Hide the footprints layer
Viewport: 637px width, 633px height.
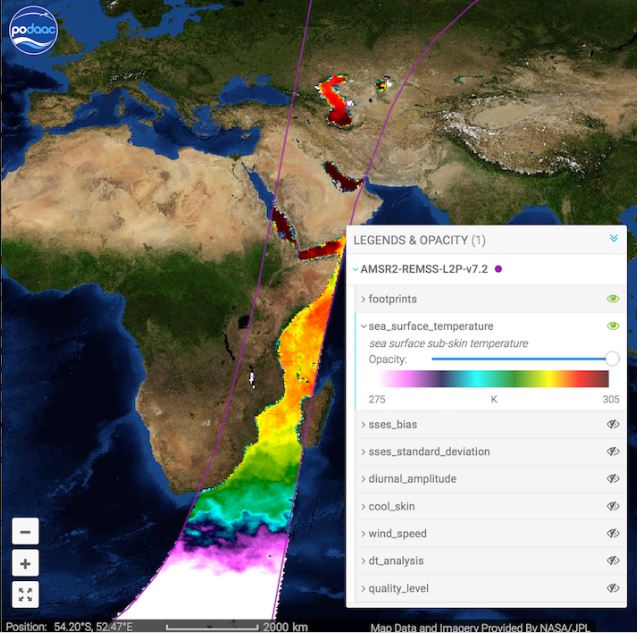tap(613, 299)
